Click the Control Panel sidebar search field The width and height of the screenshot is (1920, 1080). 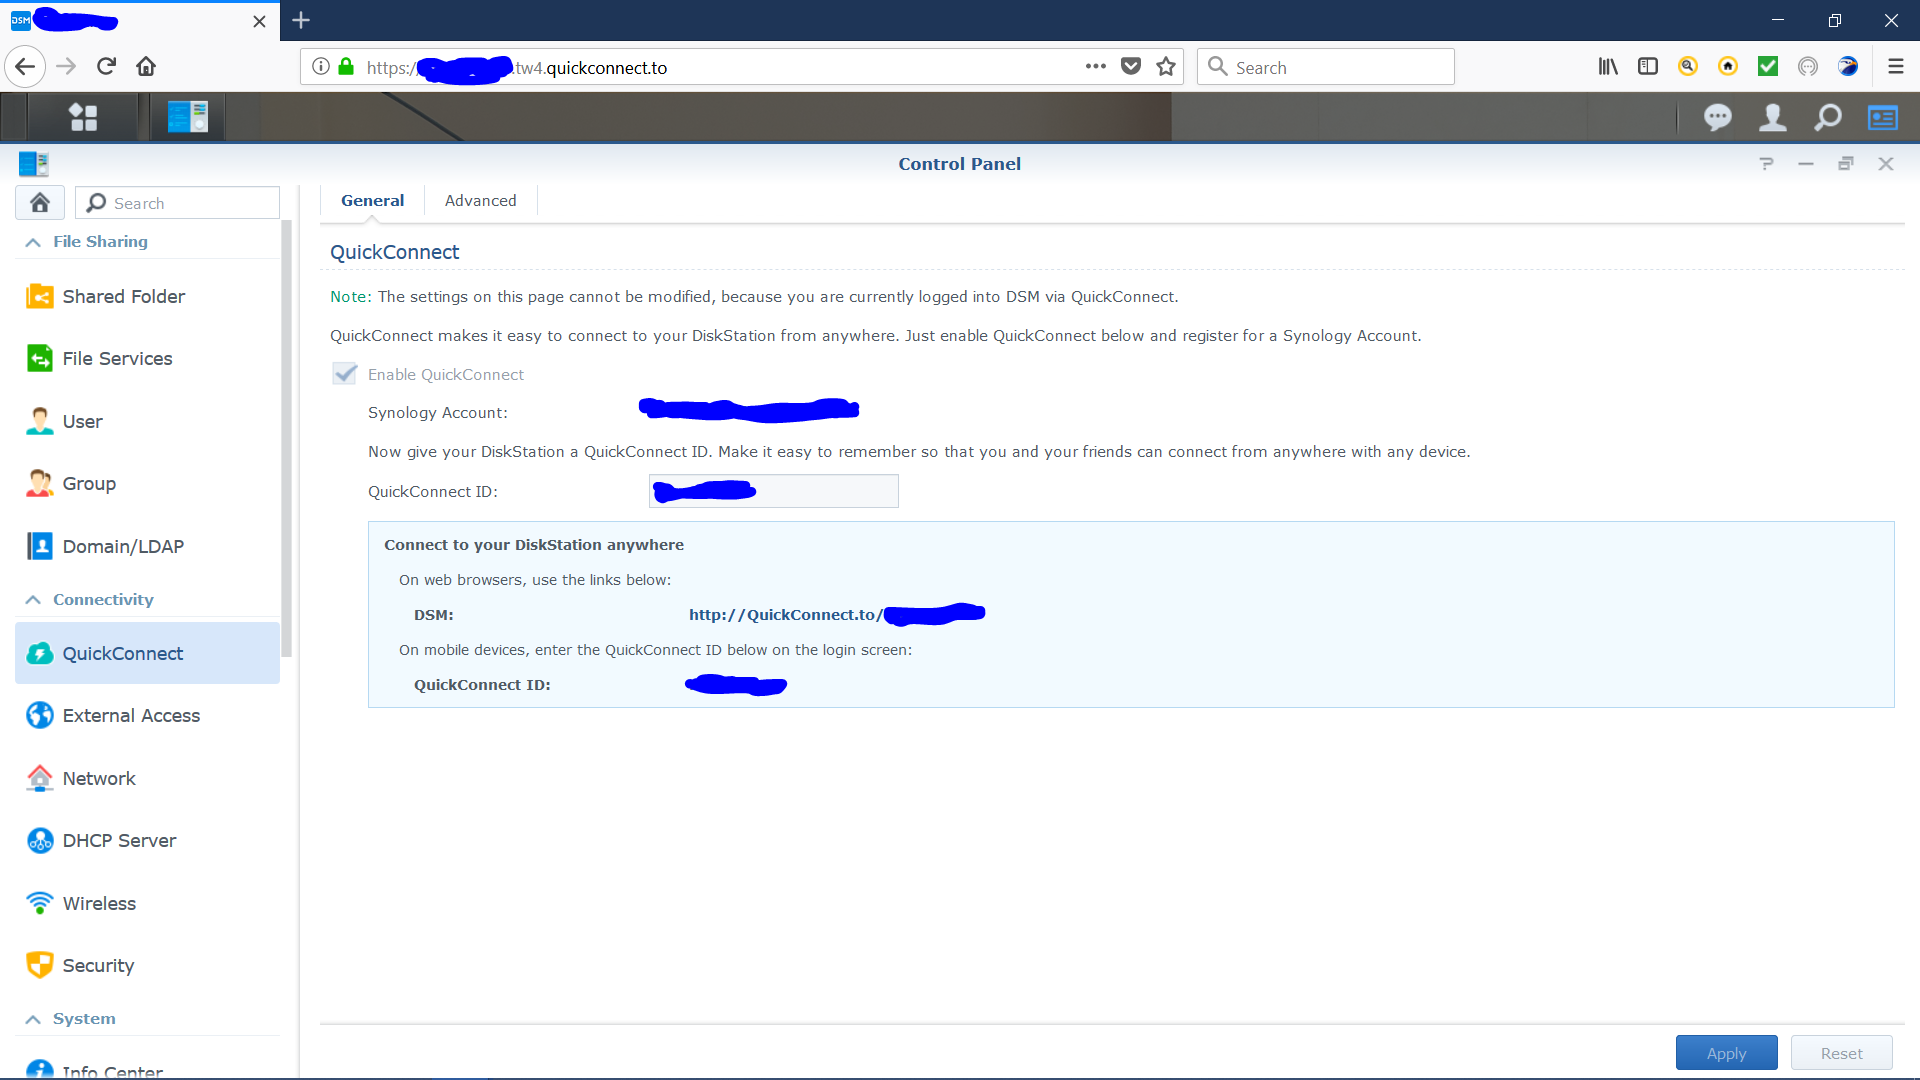click(x=178, y=203)
